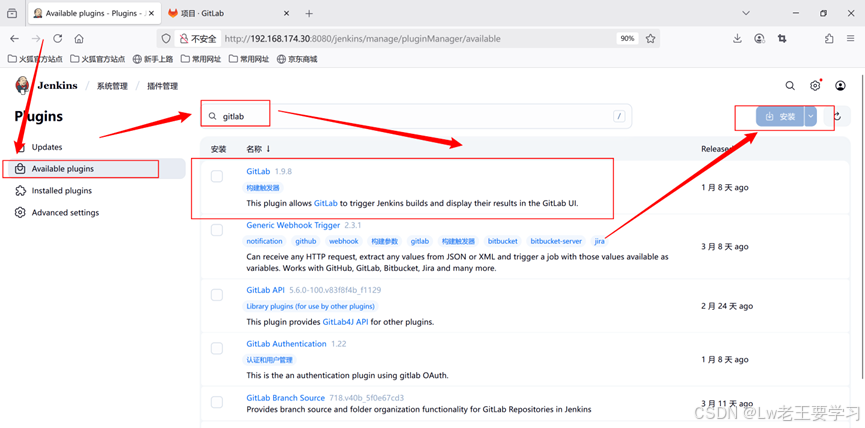Click the screenshot crop toolbar icon
865x428 pixels.
click(x=782, y=39)
